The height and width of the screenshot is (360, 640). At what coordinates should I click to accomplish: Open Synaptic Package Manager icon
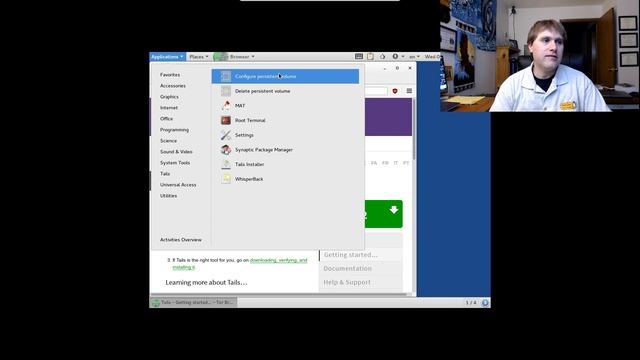[x=226, y=150]
